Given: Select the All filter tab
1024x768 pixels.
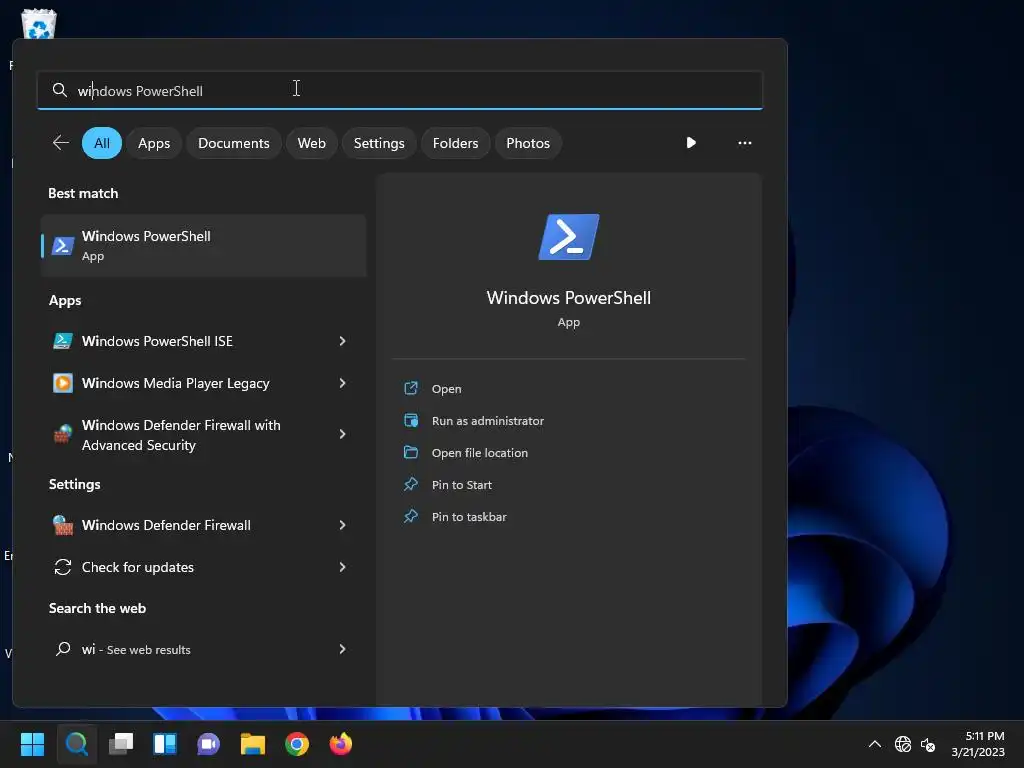Looking at the screenshot, I should click(x=102, y=143).
